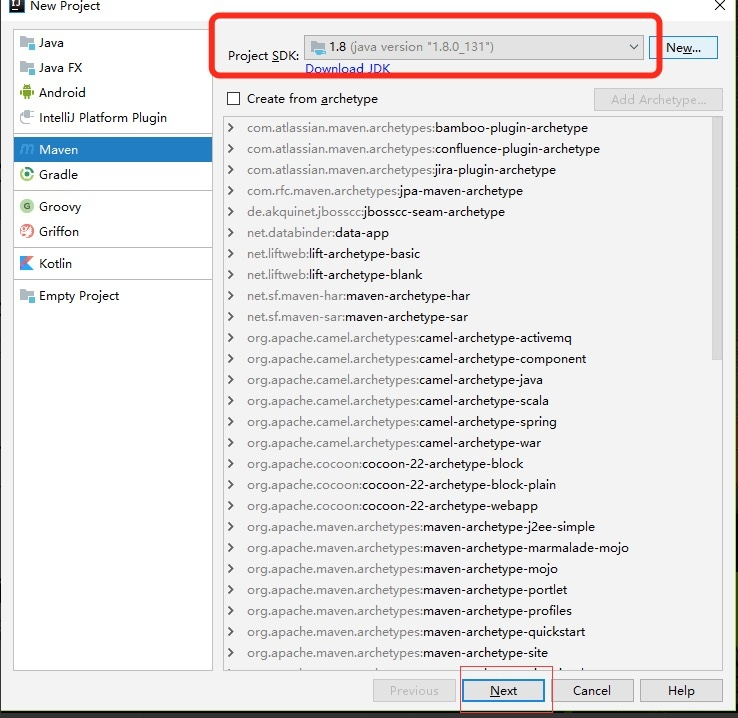The height and width of the screenshot is (718, 738).
Task: Expand lift-archetype-blank node
Action: tap(231, 274)
